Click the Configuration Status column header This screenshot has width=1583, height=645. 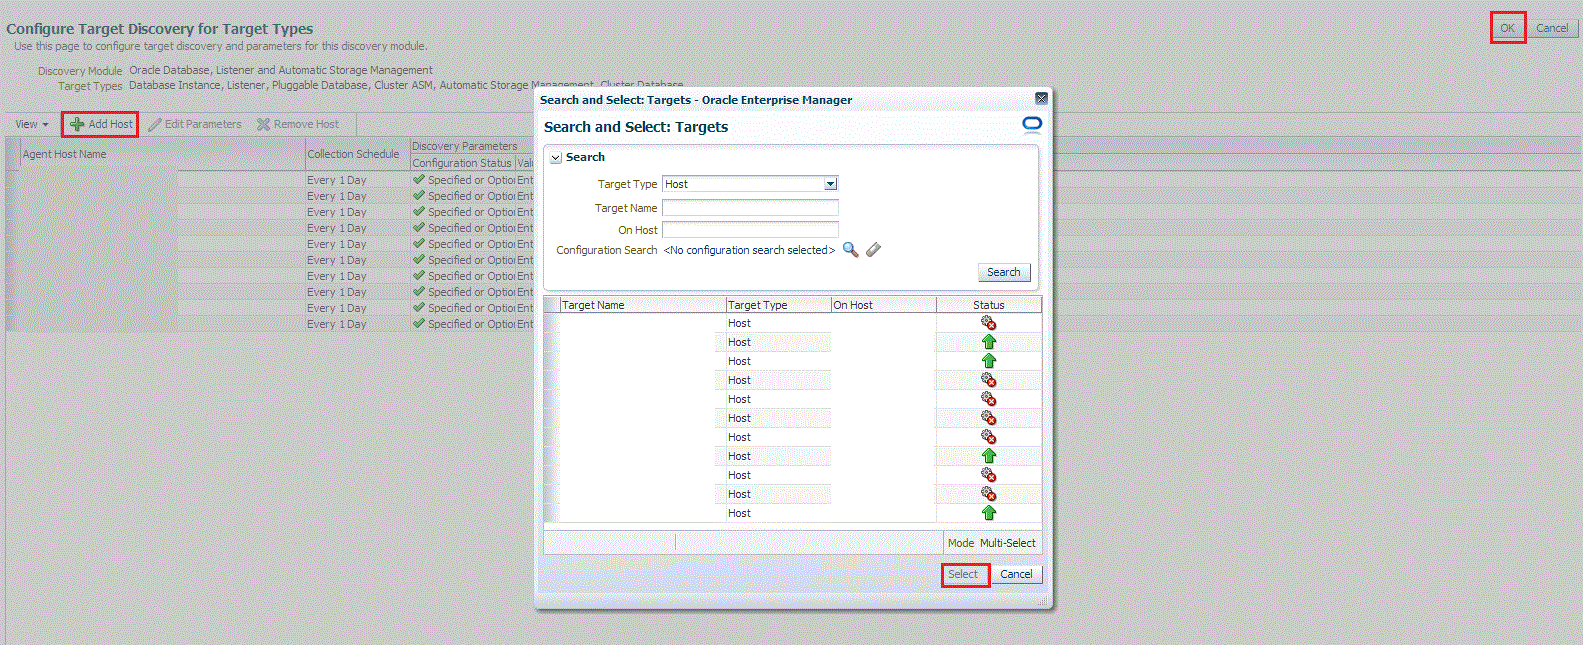pos(462,163)
